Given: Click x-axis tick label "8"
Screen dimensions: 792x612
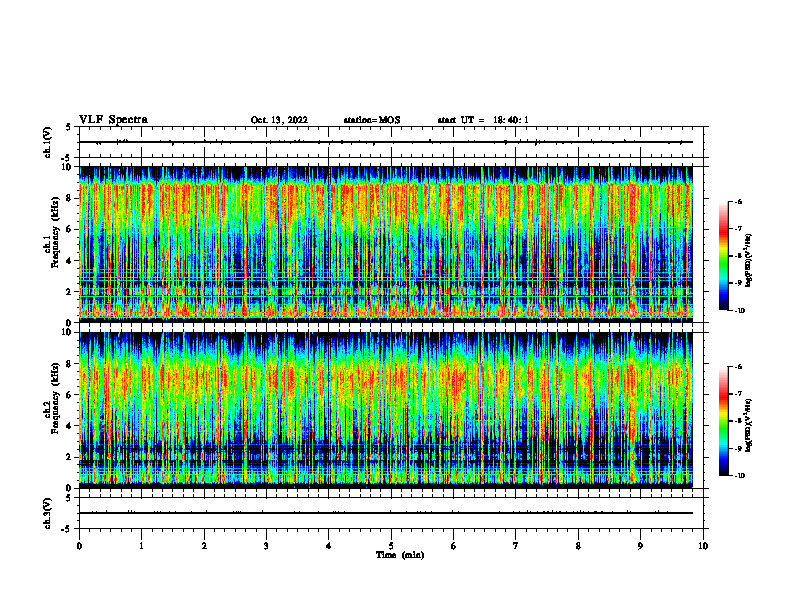Looking at the screenshot, I should coord(578,546).
